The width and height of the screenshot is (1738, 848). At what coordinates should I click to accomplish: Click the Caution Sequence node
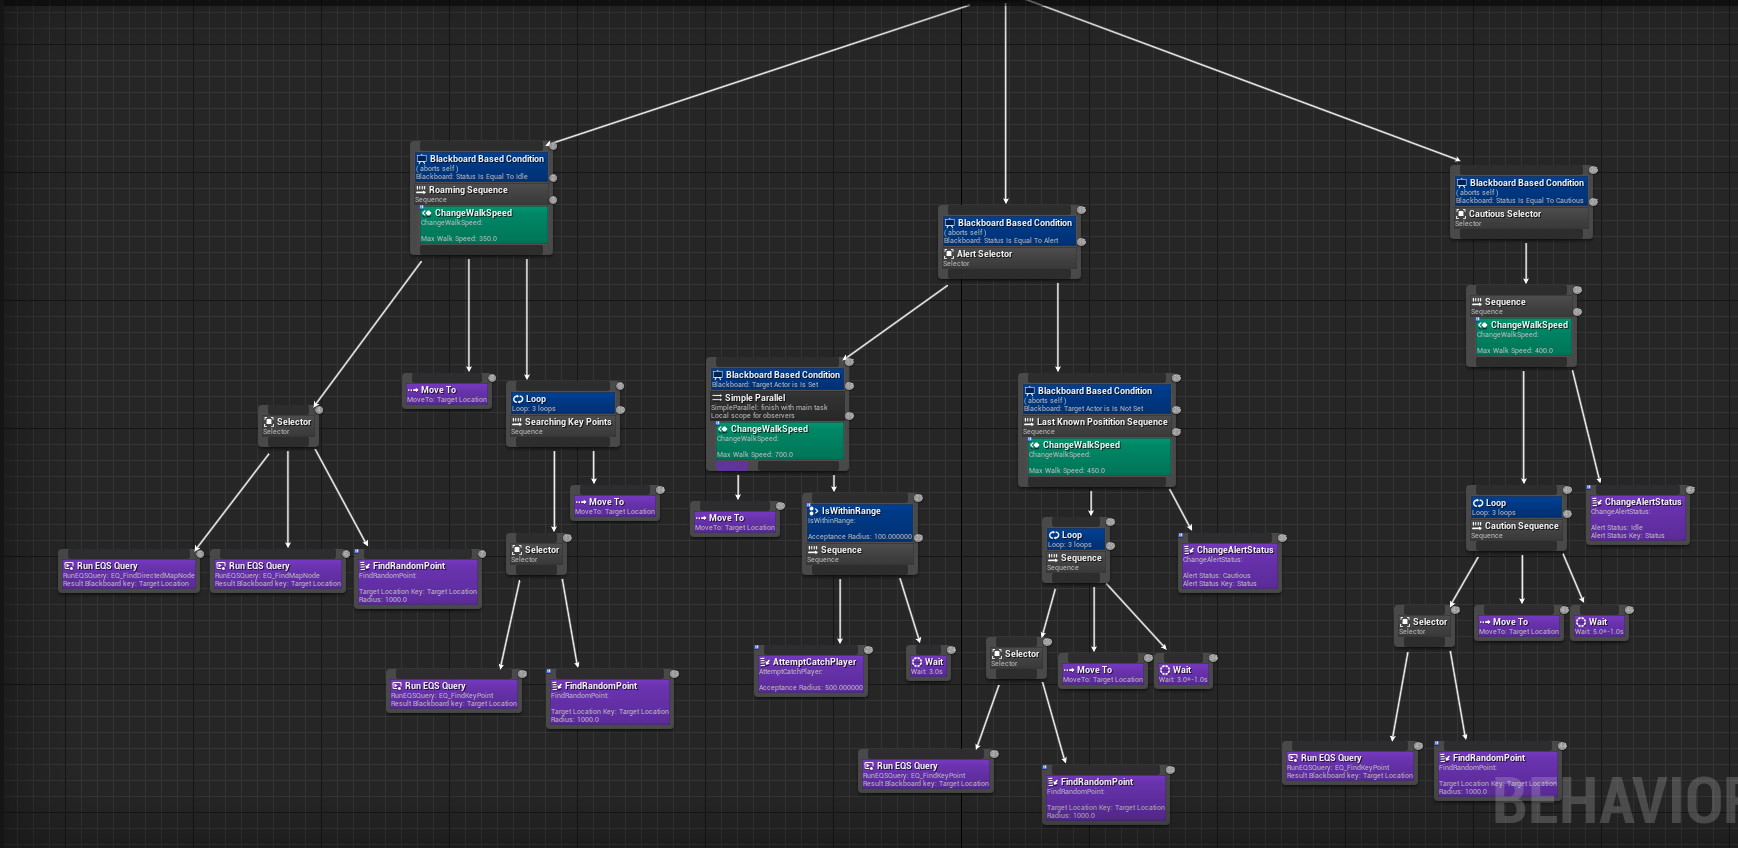[x=1516, y=529]
